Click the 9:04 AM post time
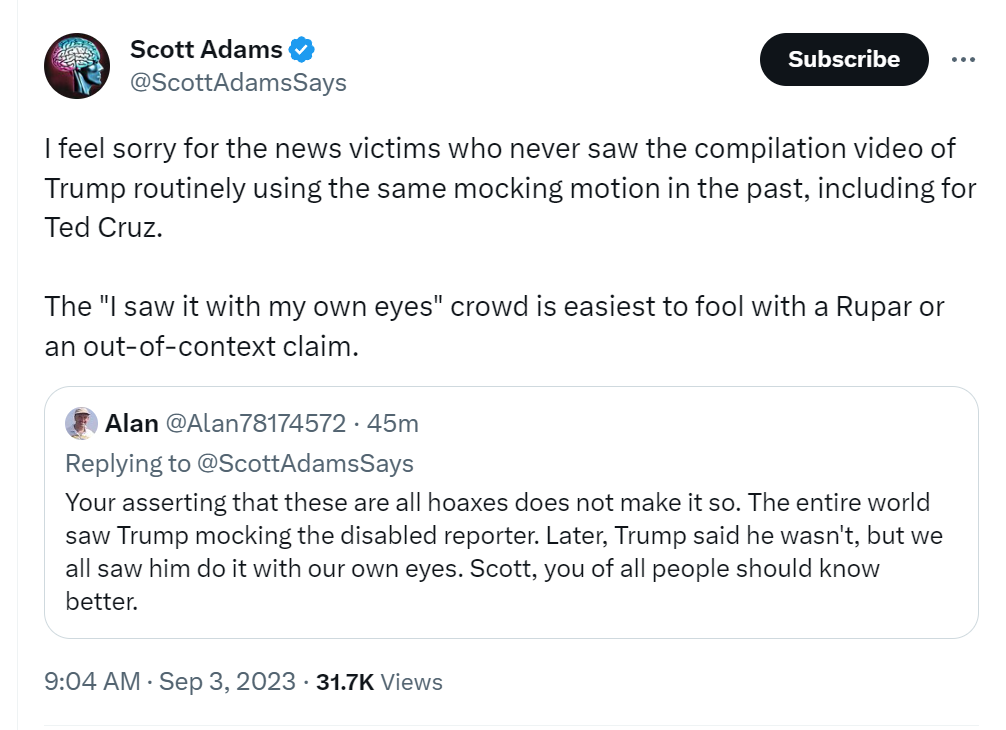The width and height of the screenshot is (1006, 730). click(92, 681)
